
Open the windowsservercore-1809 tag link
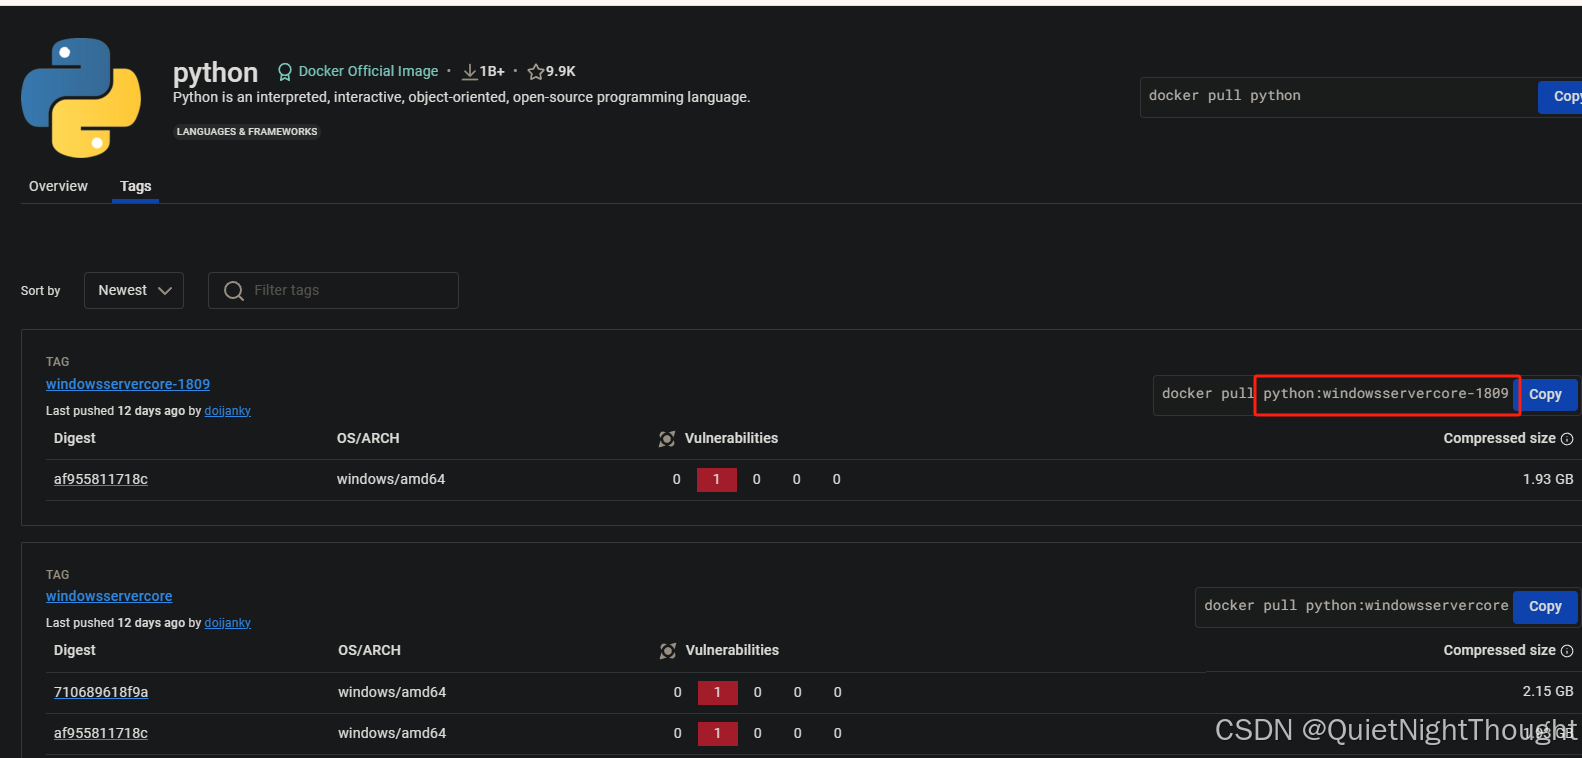pos(128,384)
